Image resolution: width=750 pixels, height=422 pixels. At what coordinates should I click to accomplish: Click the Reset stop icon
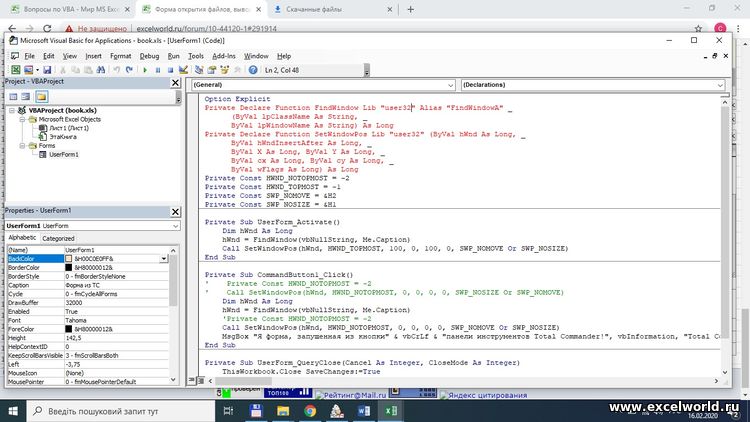pyautogui.click(x=170, y=70)
